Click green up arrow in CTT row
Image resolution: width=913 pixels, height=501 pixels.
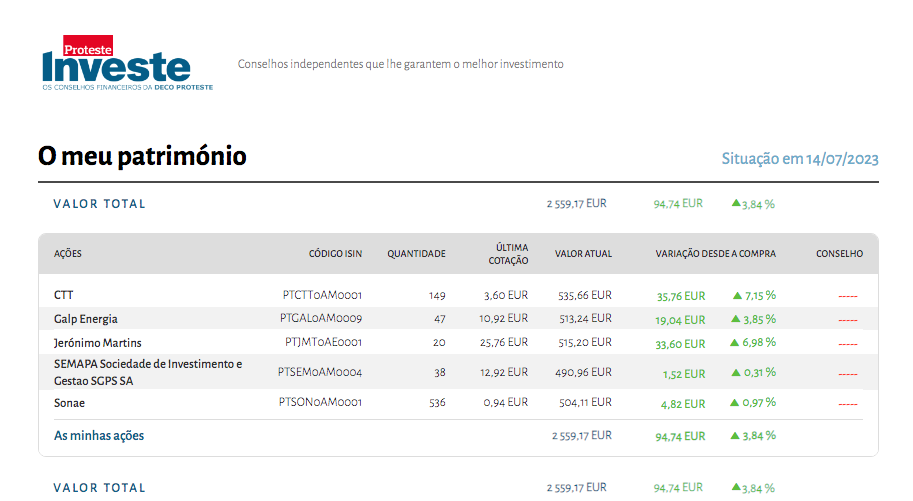(x=737, y=295)
